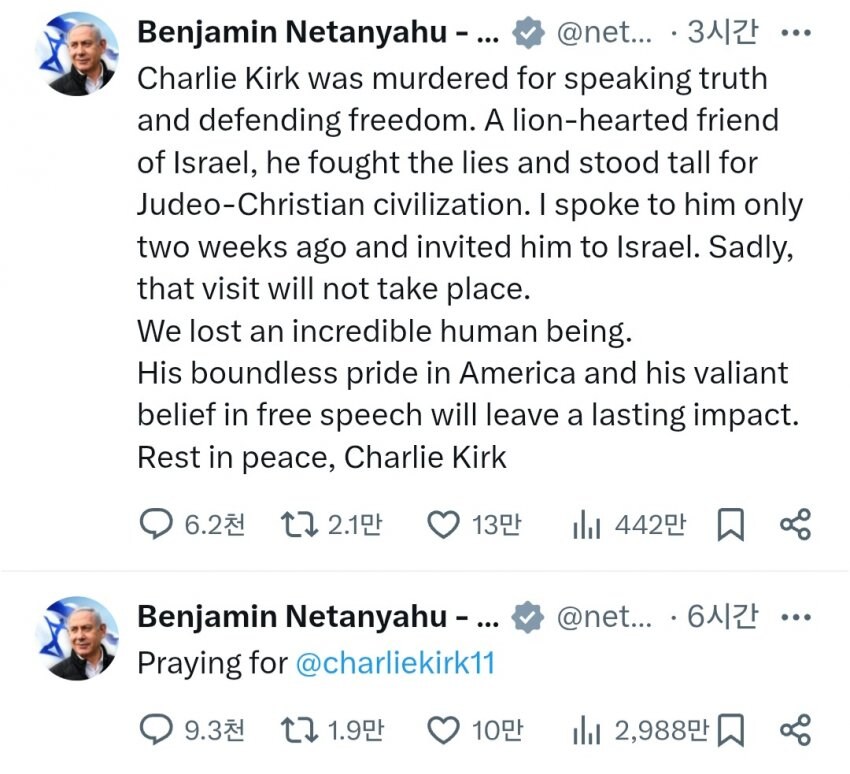Bookmark the 'Praying for' tweet

click(x=730, y=730)
